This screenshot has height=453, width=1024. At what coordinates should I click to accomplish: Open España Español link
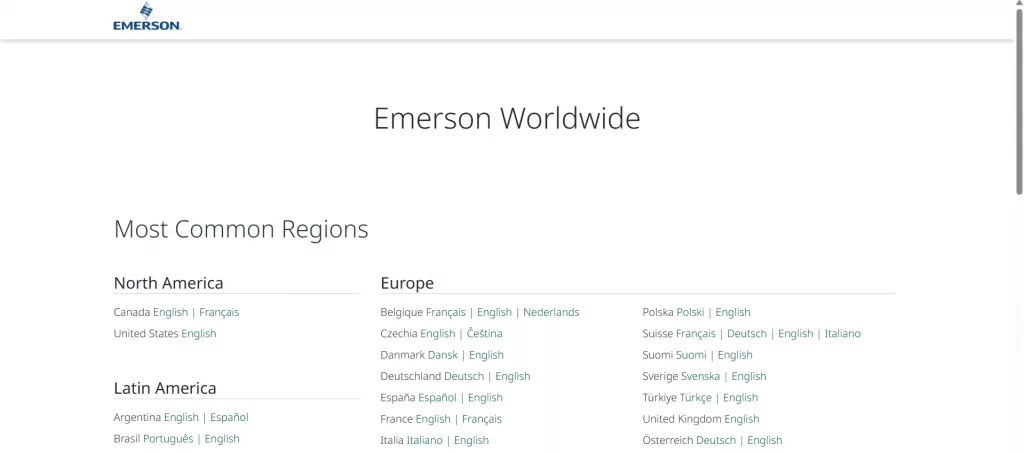click(x=438, y=398)
